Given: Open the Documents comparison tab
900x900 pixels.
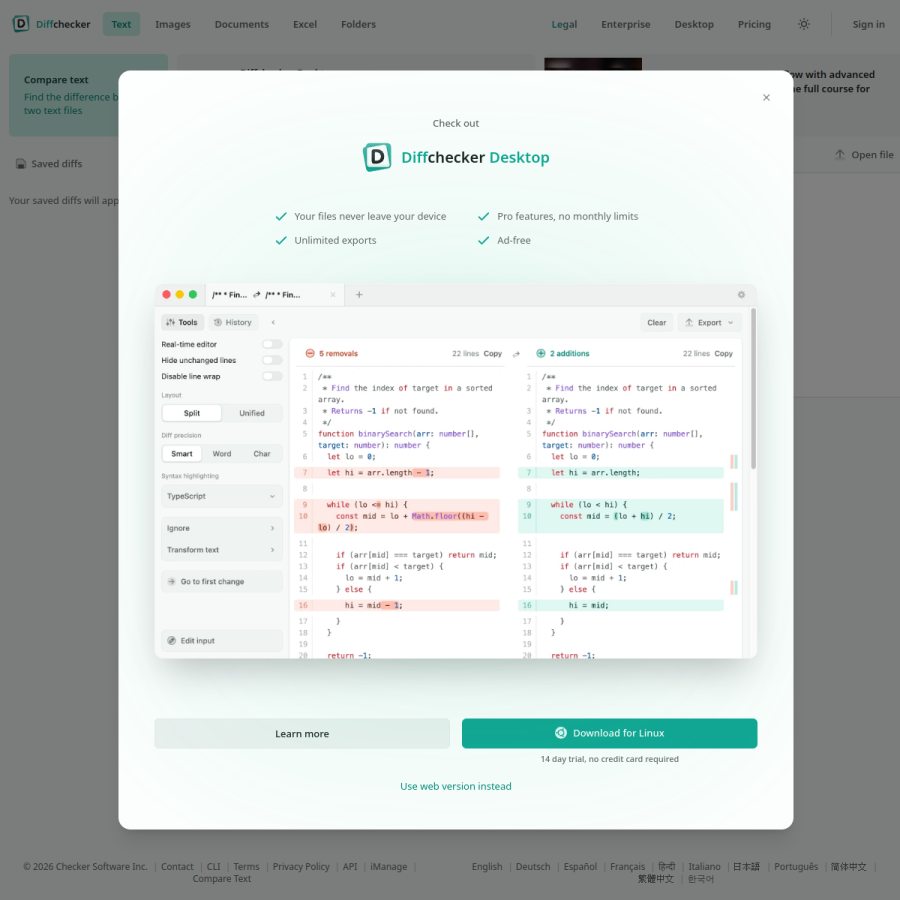Looking at the screenshot, I should pyautogui.click(x=242, y=24).
